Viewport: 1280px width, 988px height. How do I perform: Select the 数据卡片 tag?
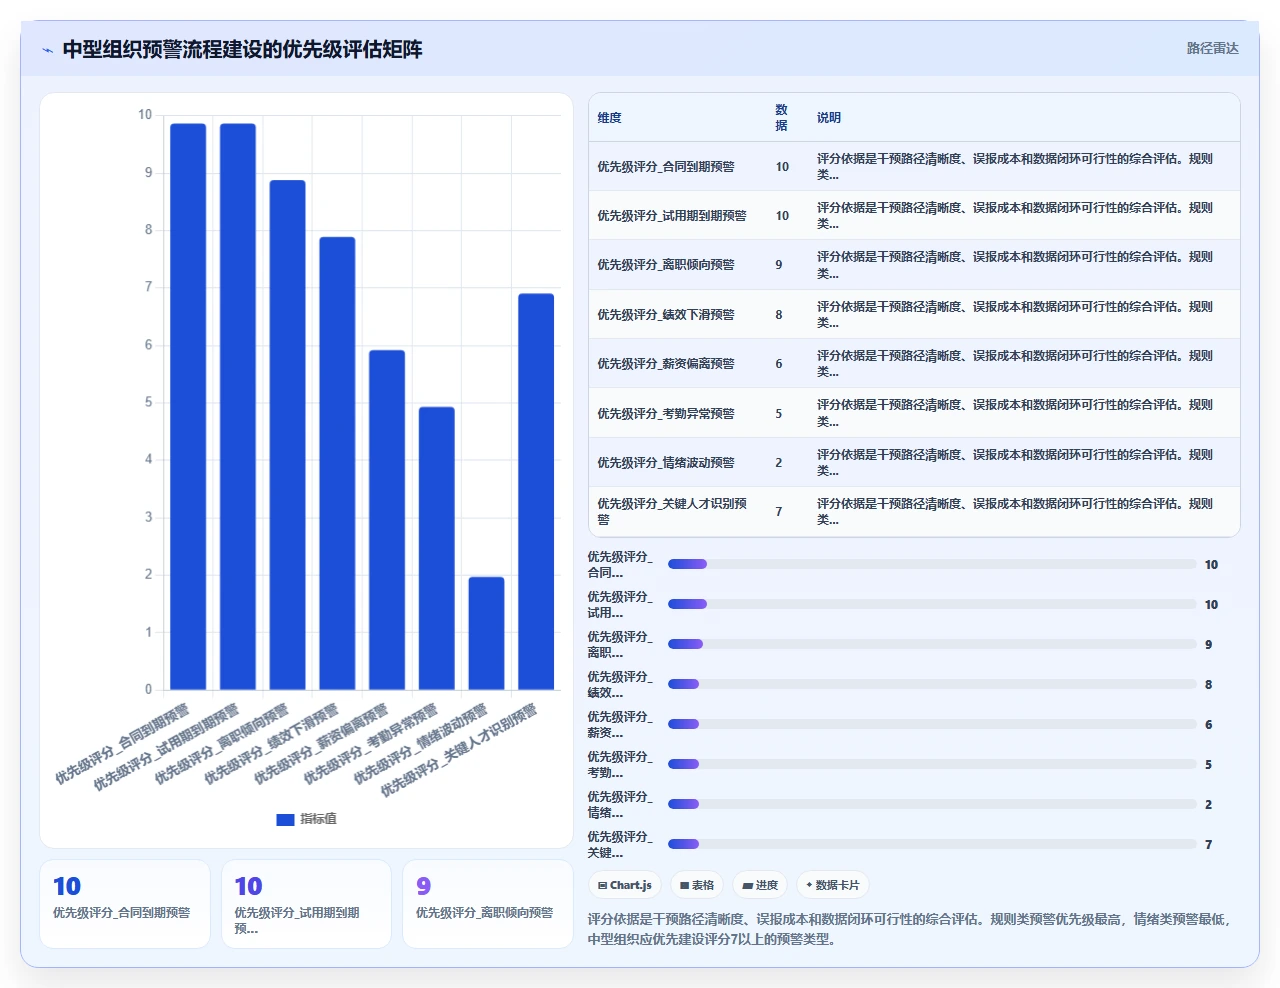tap(833, 885)
